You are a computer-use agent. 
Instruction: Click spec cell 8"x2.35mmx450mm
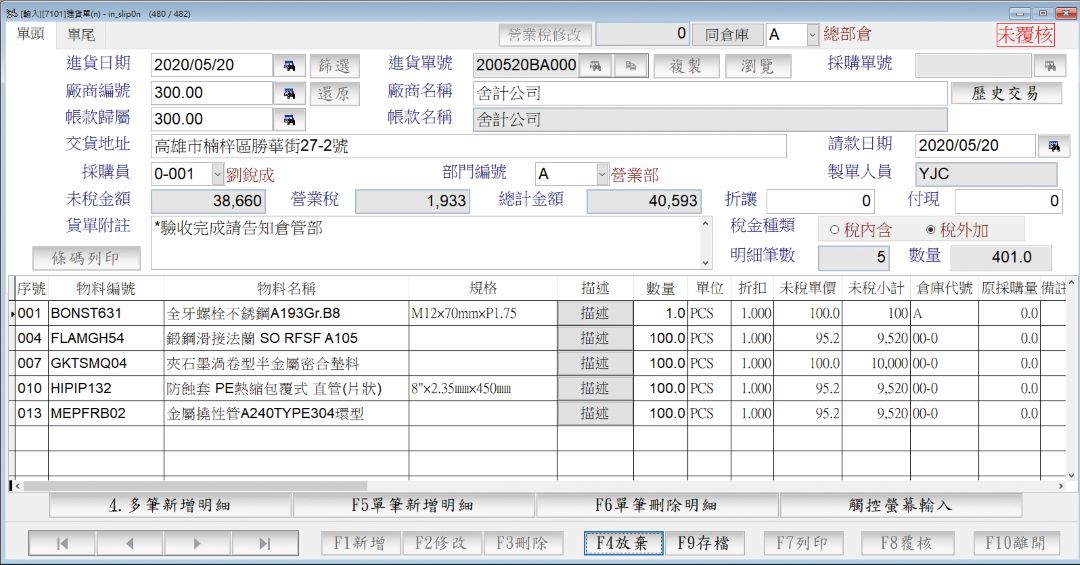[483, 389]
